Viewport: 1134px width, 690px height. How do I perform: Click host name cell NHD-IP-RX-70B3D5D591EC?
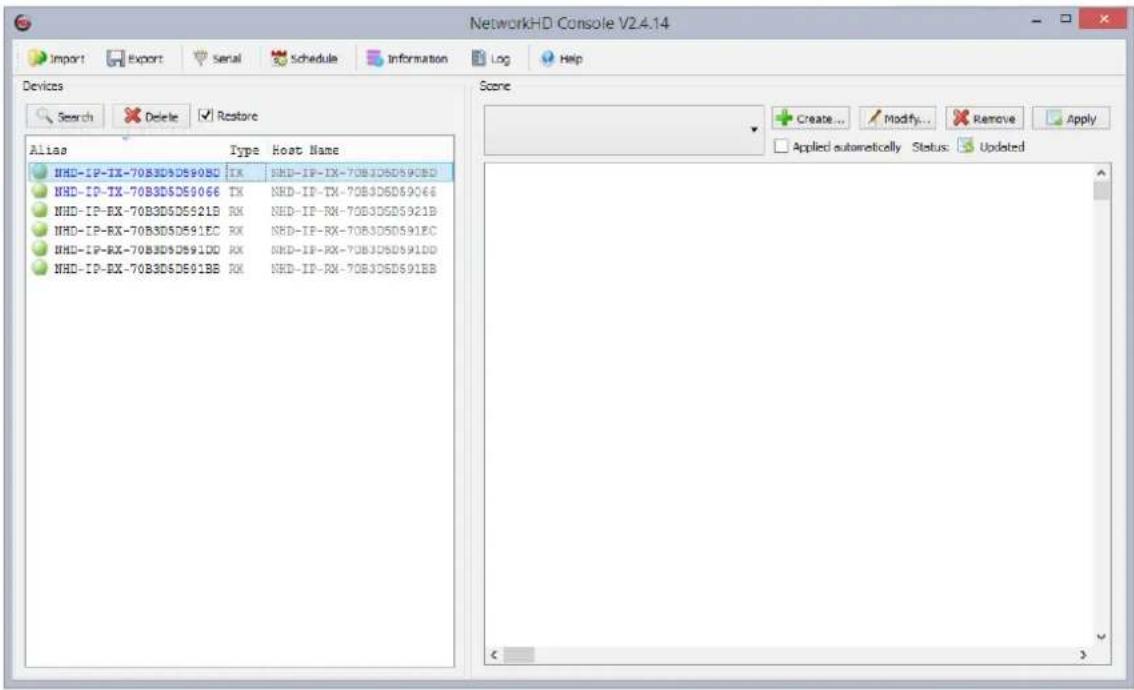[x=354, y=231]
